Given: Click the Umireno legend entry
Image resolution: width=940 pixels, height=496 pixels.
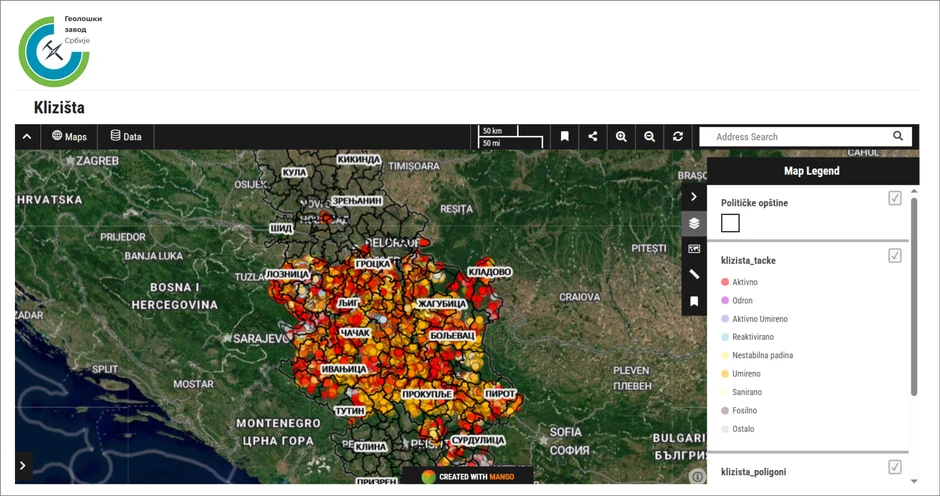Looking at the screenshot, I should click(741, 374).
